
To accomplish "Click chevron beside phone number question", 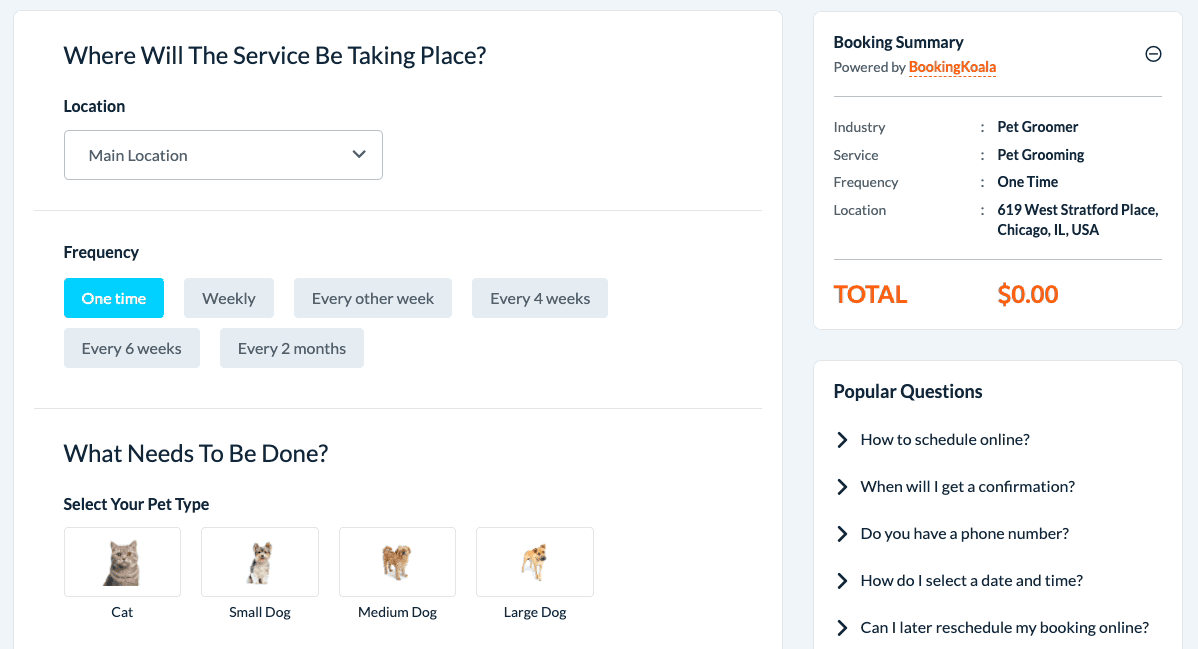I will point(842,534).
